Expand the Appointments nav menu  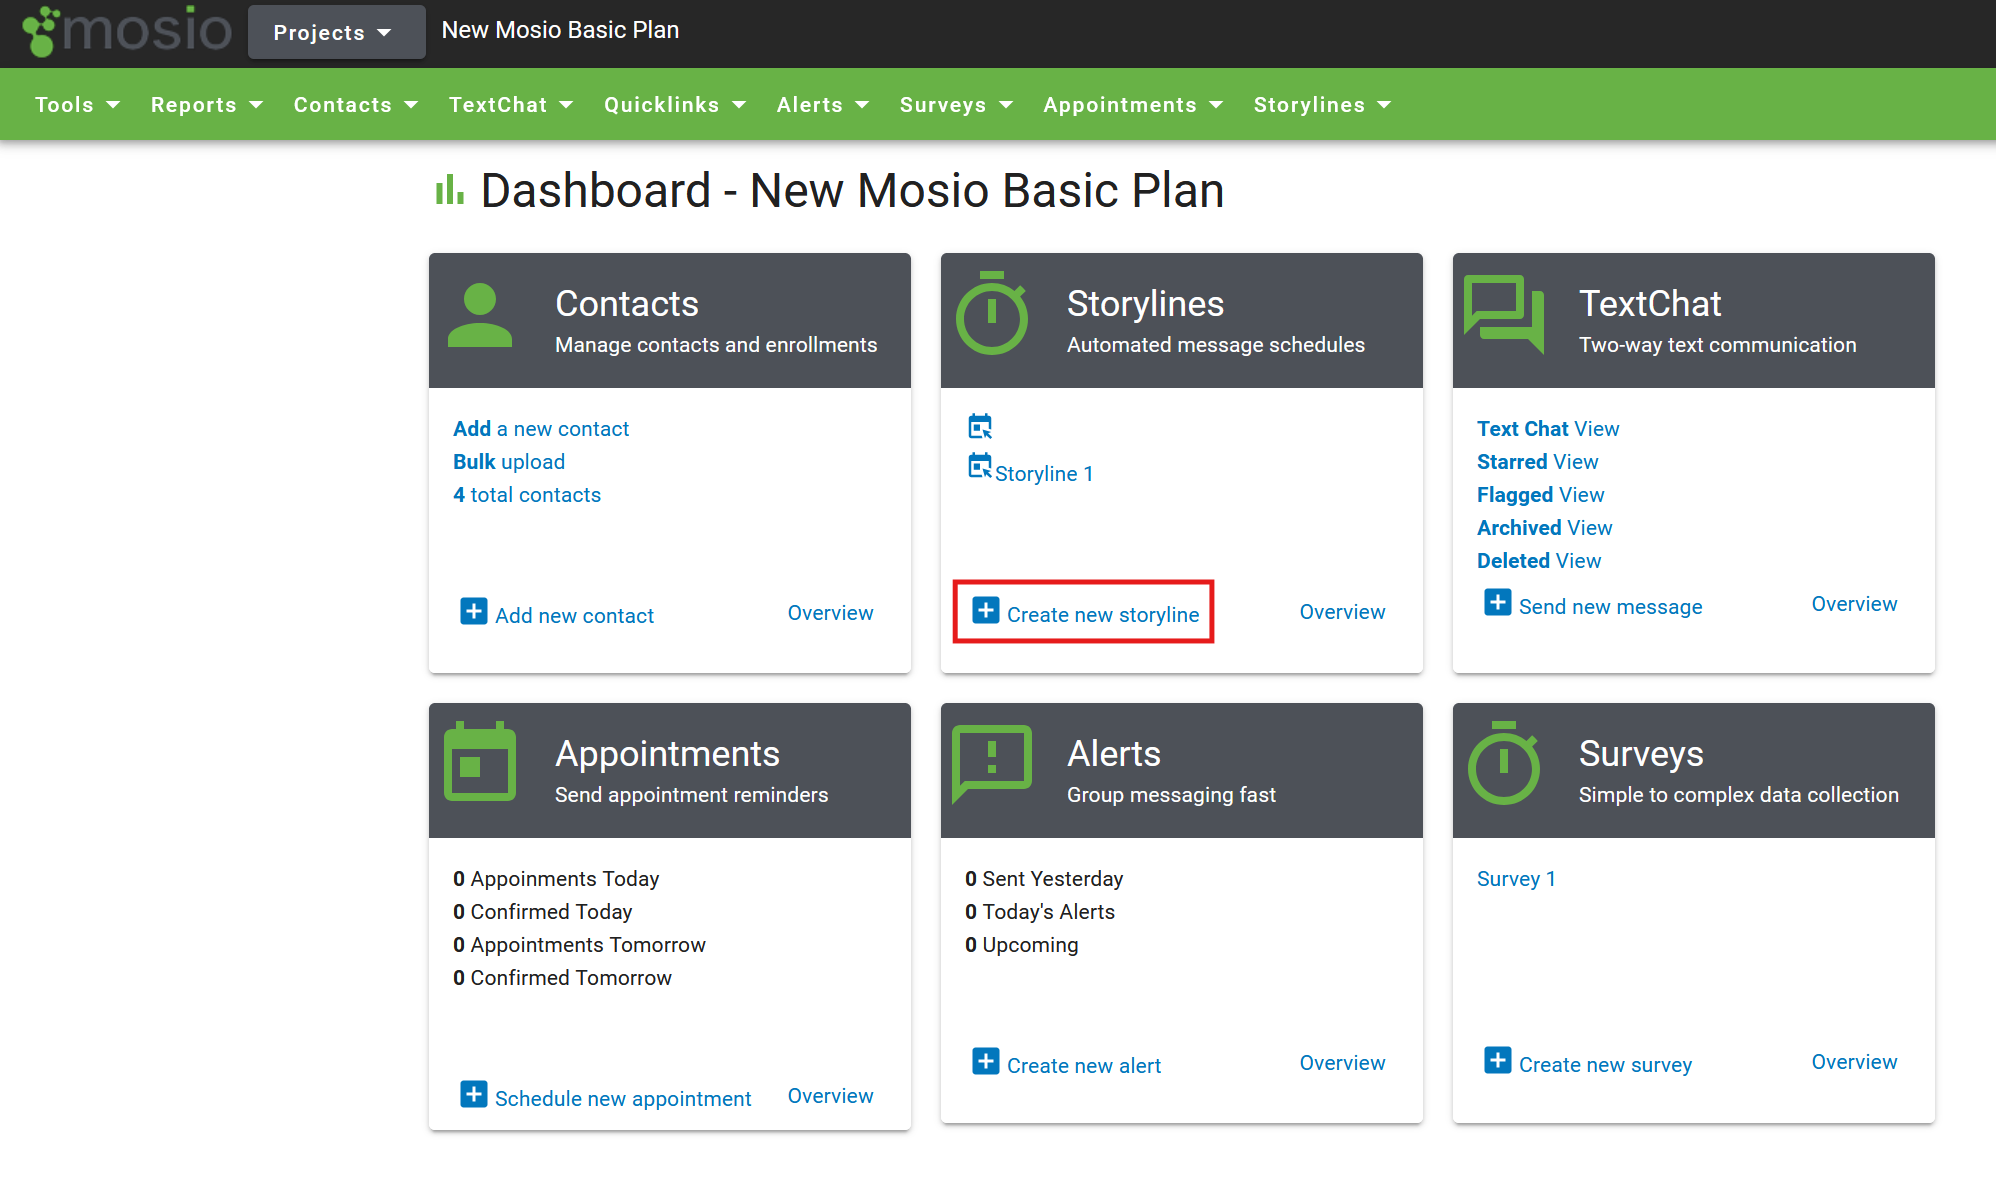pyautogui.click(x=1133, y=105)
